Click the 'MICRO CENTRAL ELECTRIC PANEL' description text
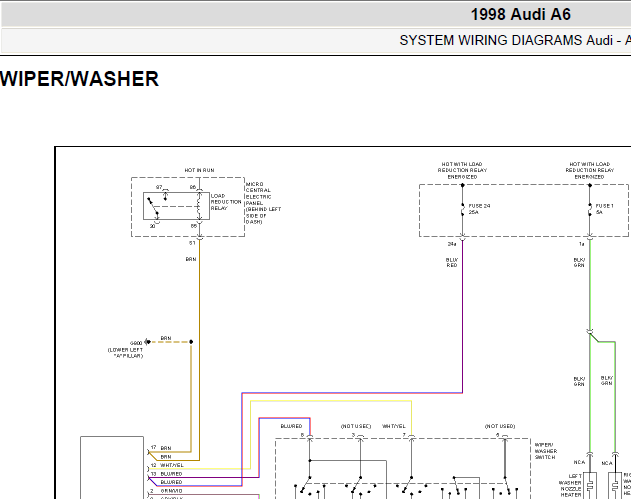This screenshot has width=631, height=499. [x=263, y=203]
